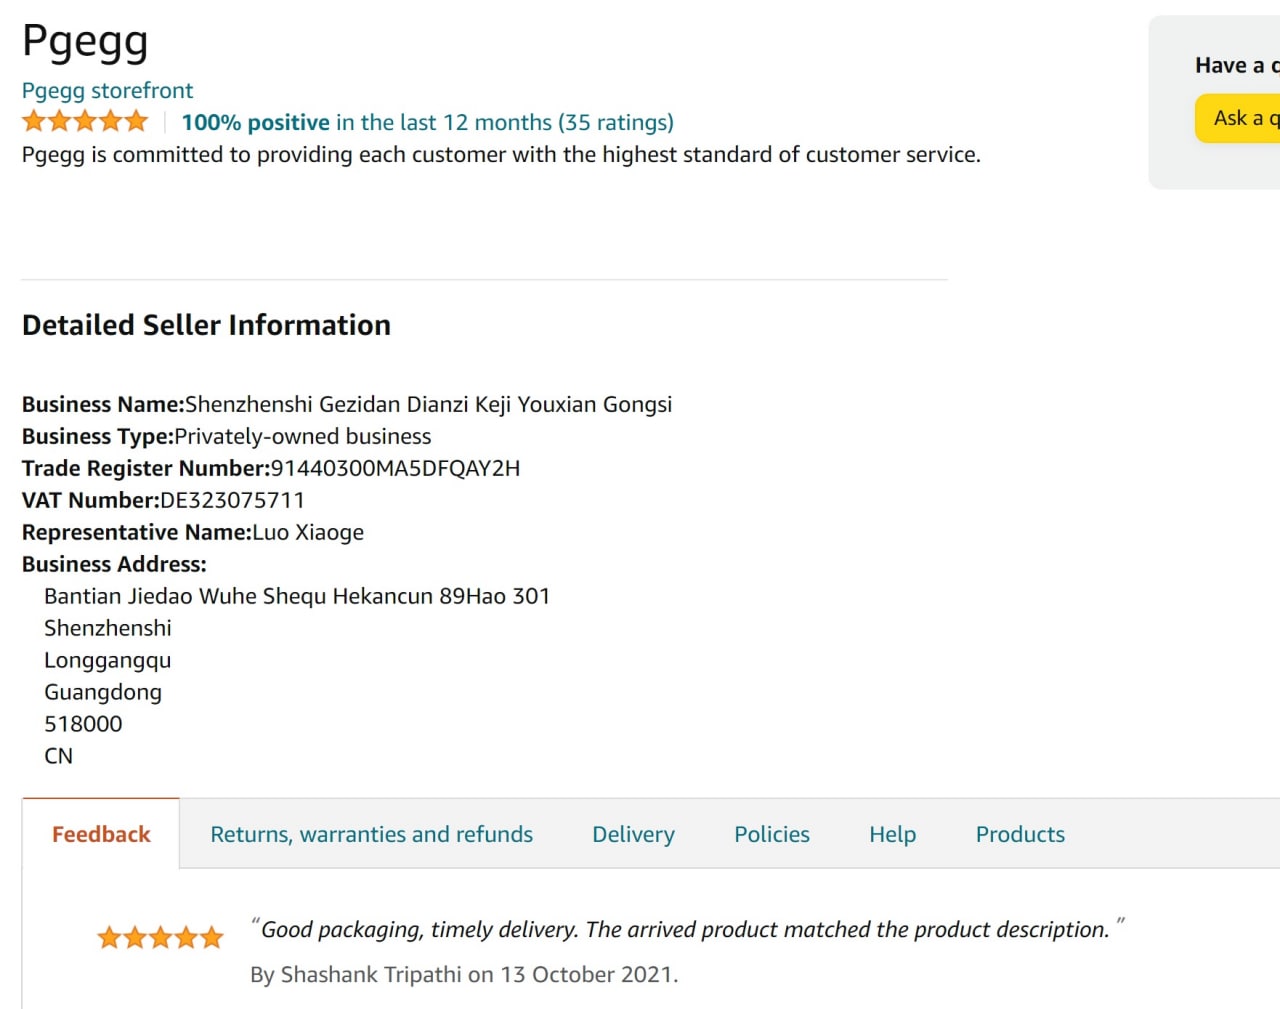Open the Pgegg storefront link
The image size is (1280, 1009).
tap(107, 91)
